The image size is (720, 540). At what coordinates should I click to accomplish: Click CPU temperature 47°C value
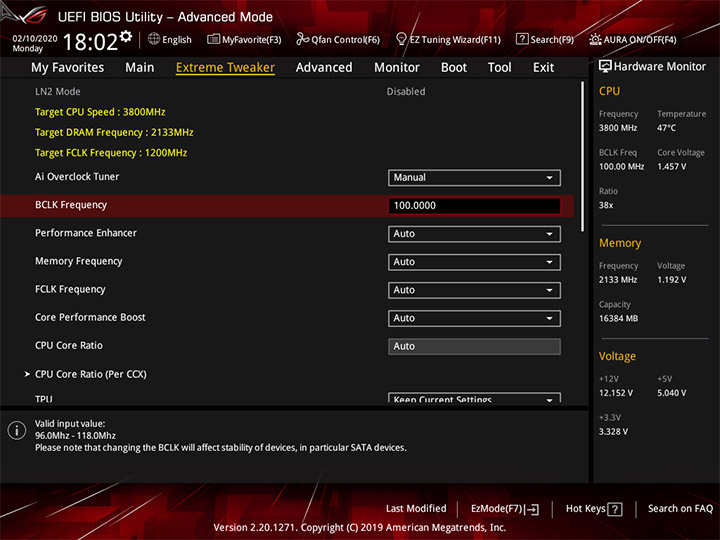666,128
